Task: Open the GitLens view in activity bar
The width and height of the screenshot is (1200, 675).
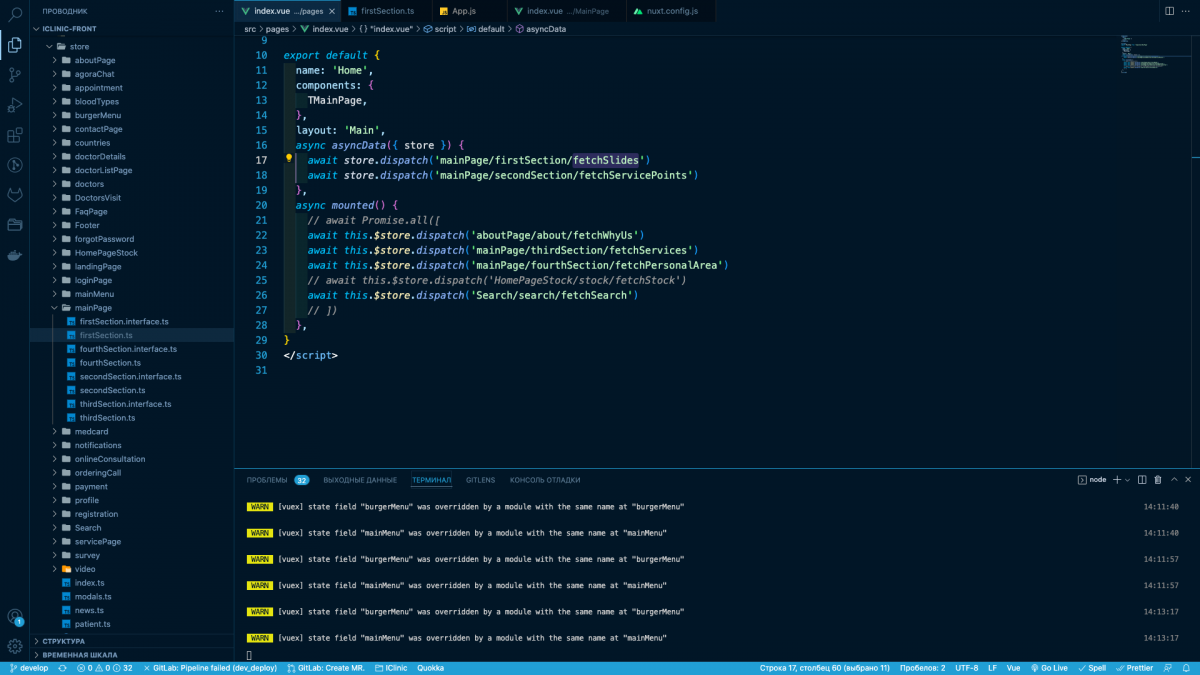Action: tap(15, 165)
